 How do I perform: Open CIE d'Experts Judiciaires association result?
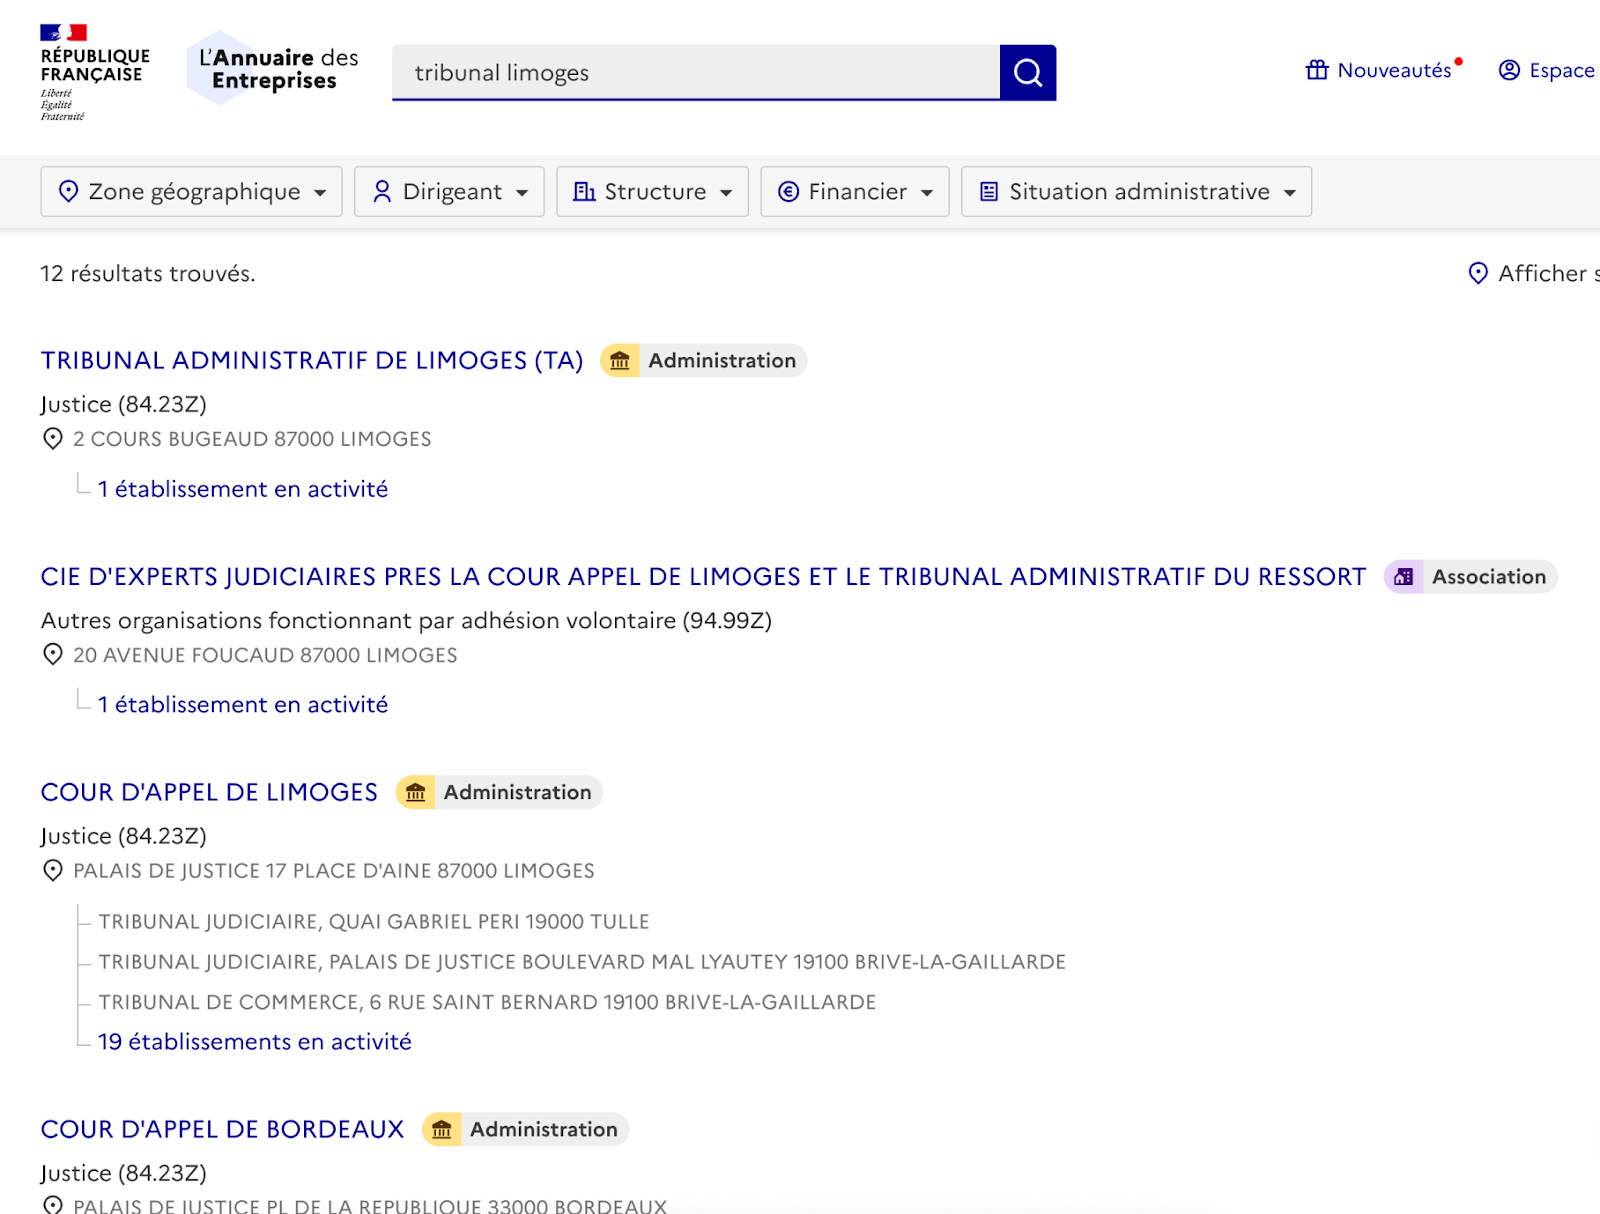click(703, 577)
